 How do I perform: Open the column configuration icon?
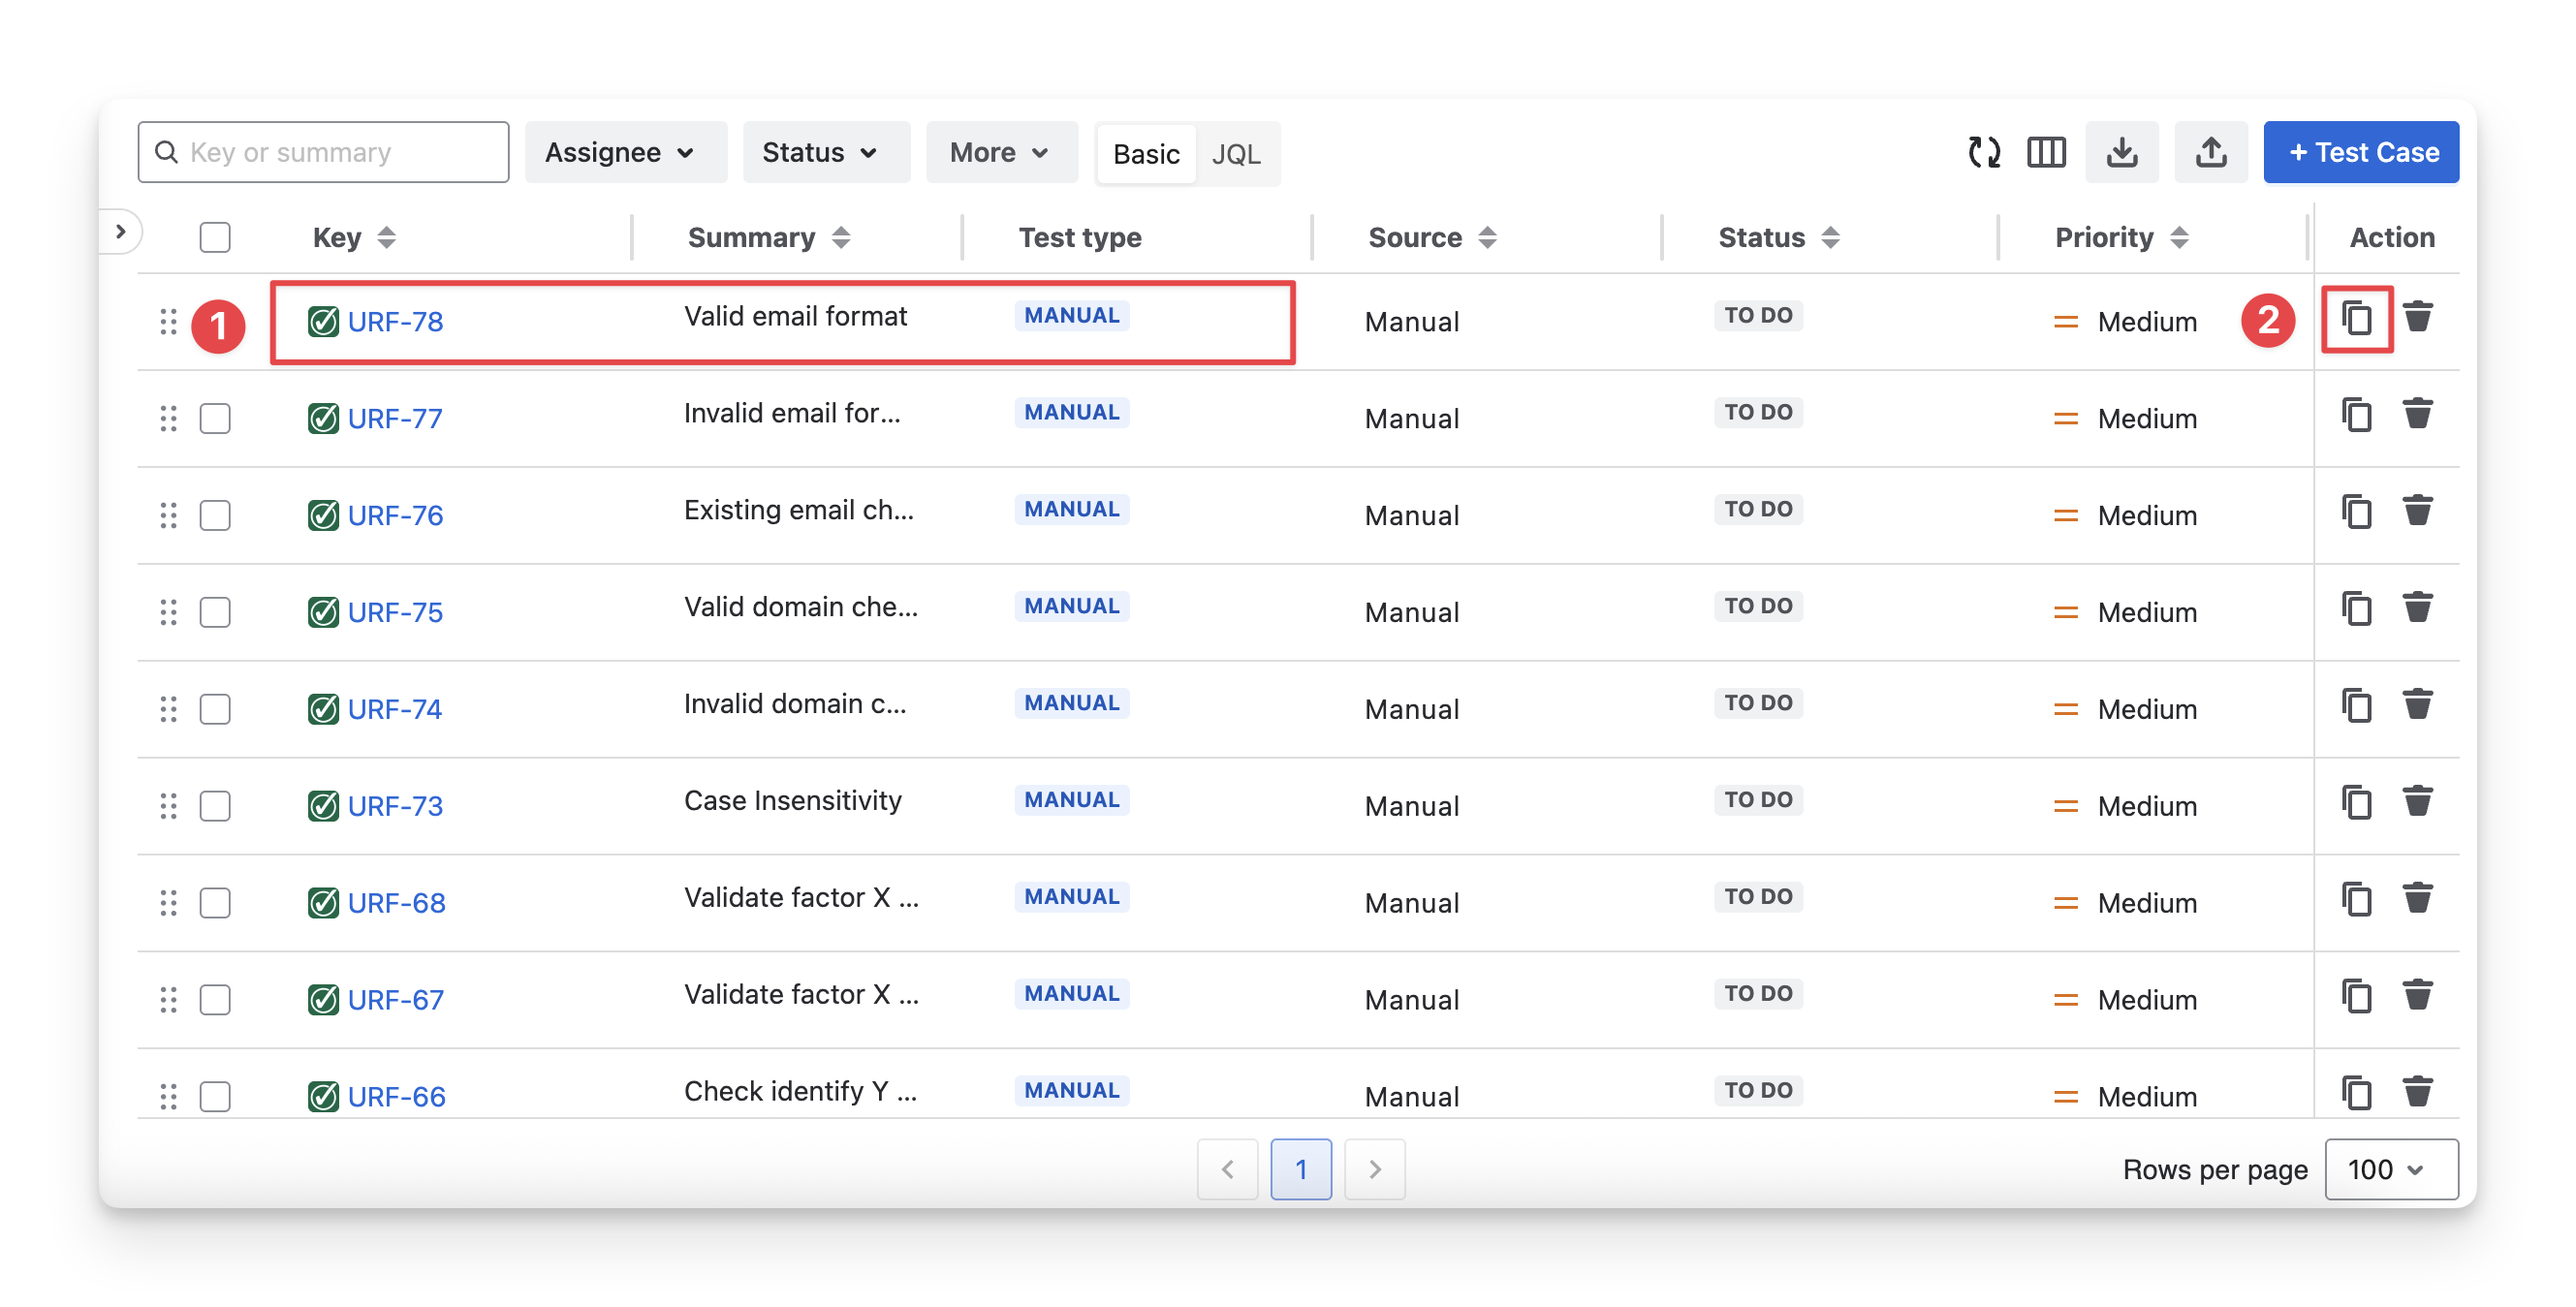(x=2046, y=152)
